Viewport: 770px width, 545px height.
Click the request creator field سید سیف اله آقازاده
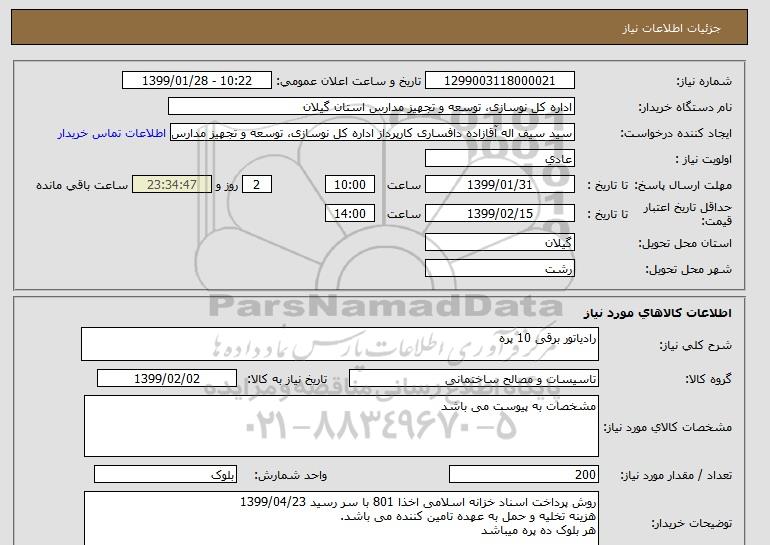tap(372, 133)
